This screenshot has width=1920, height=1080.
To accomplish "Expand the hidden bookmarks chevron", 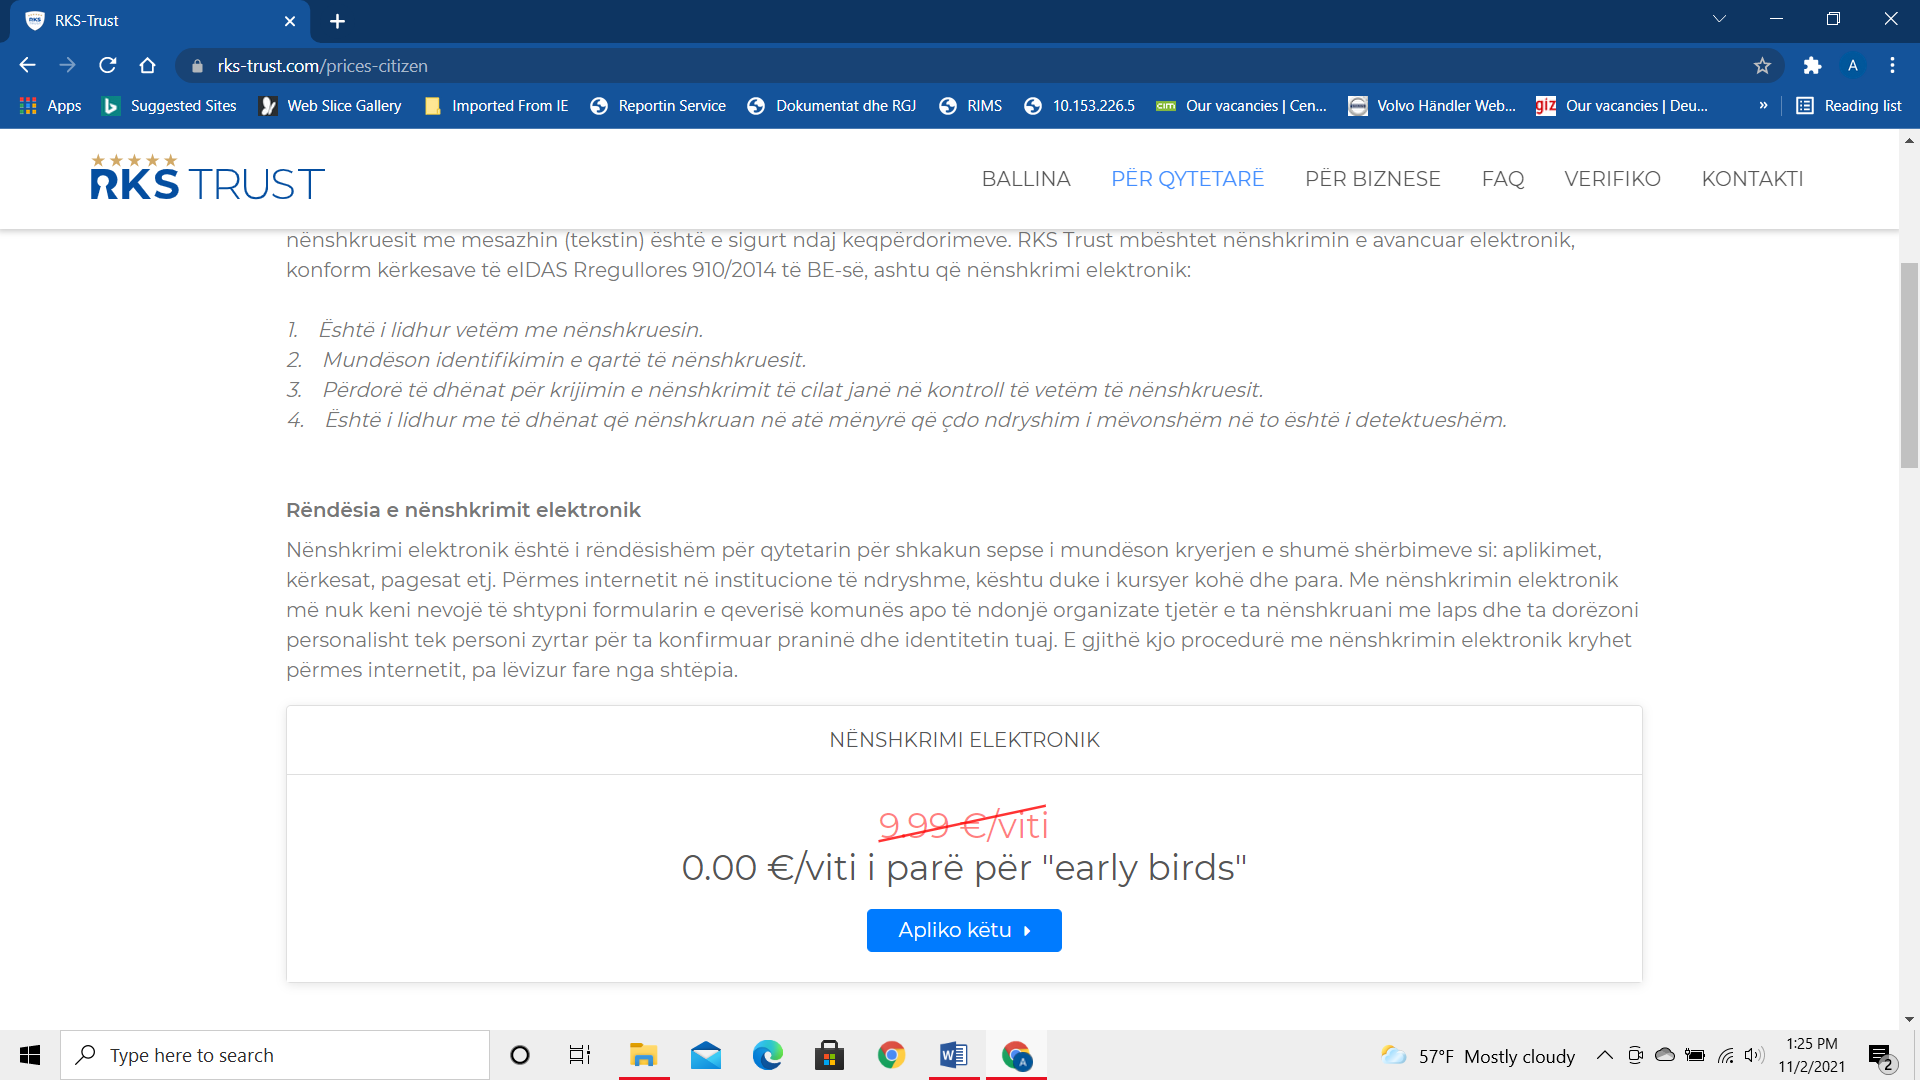I will 1763,105.
